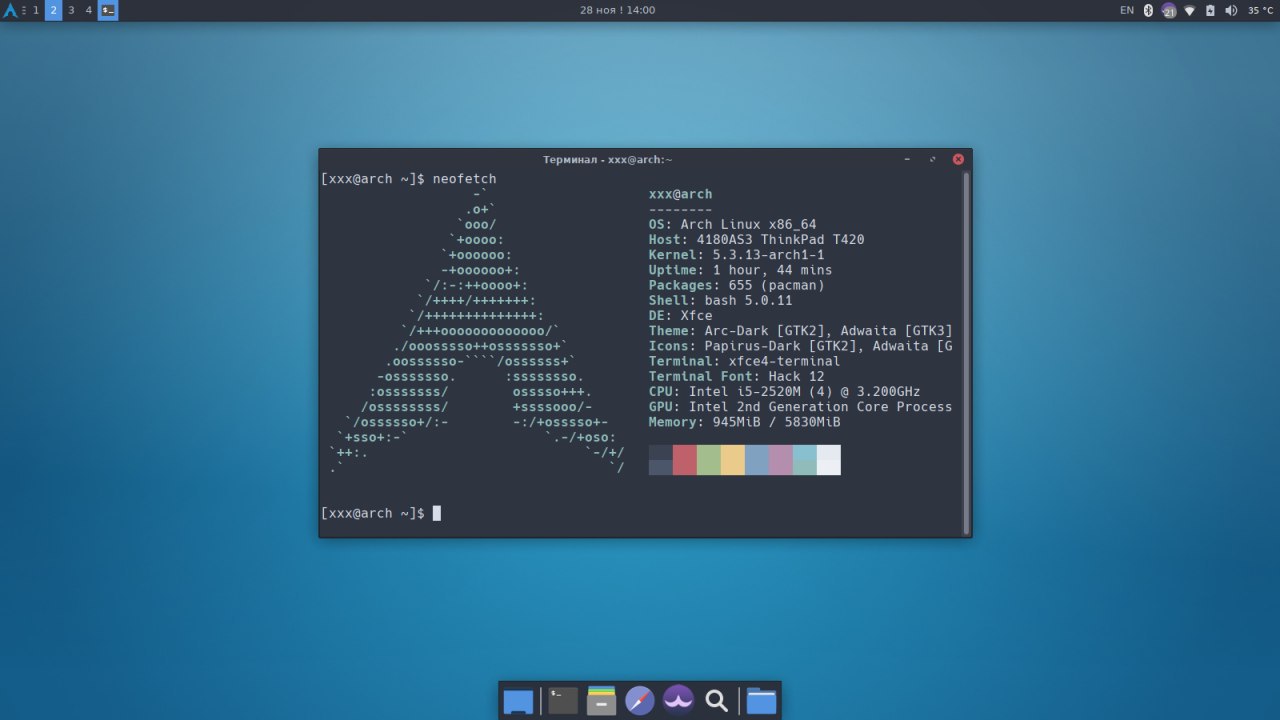The width and height of the screenshot is (1280, 720).
Task: Click the 'CPU: Intel i5-2520M' line
Action: [785, 391]
